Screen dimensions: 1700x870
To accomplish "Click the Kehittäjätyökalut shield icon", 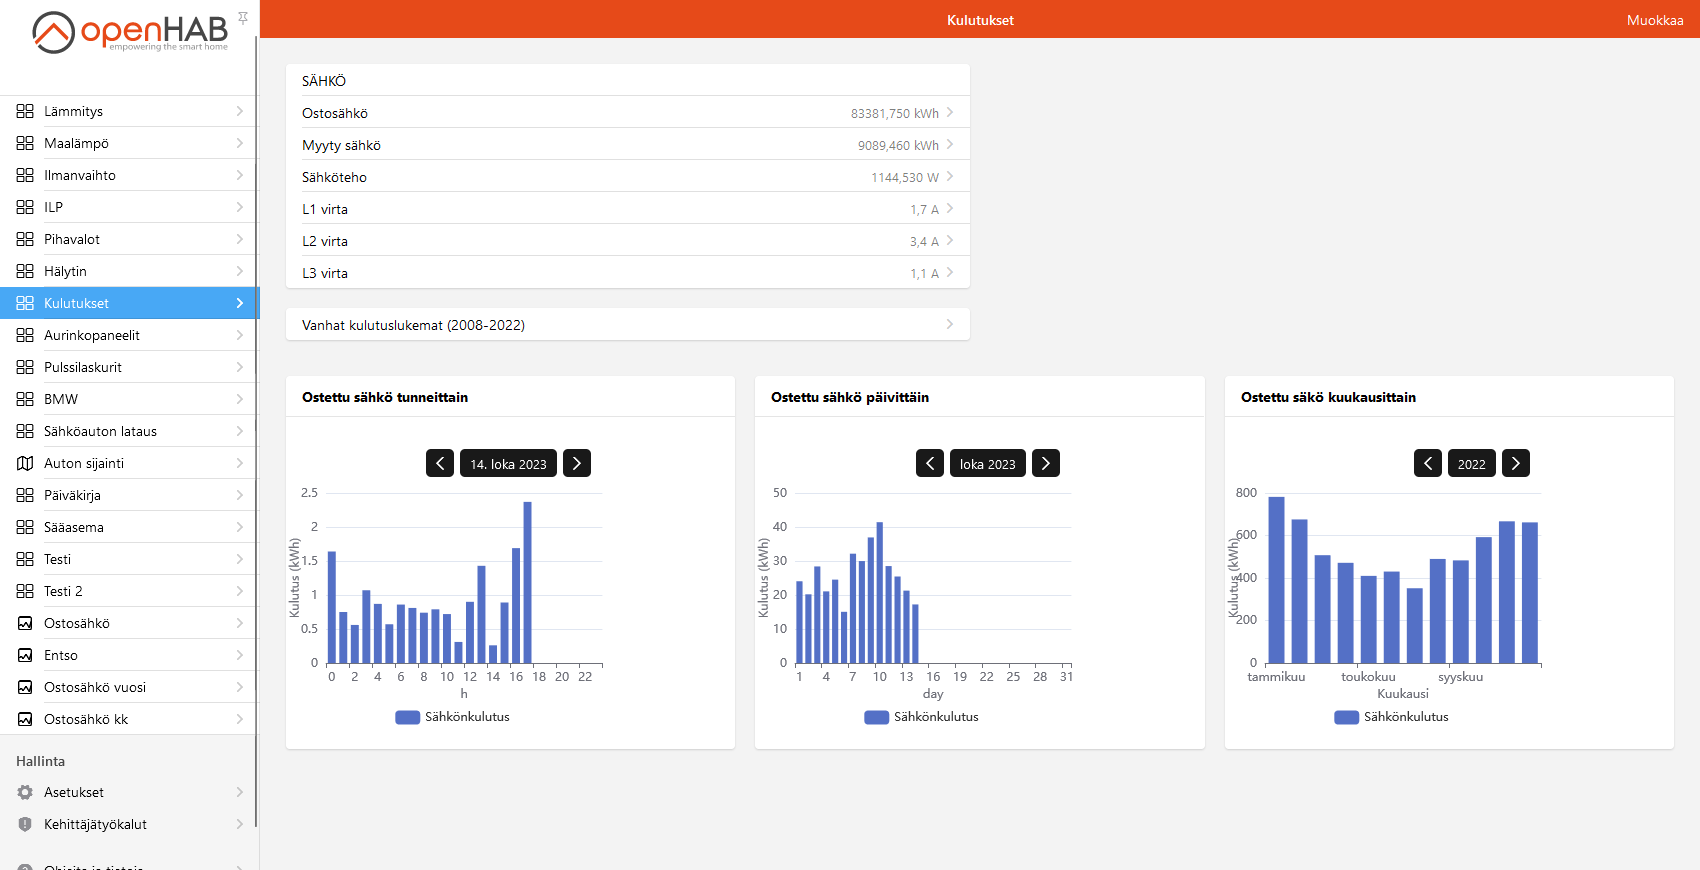I will (25, 824).
